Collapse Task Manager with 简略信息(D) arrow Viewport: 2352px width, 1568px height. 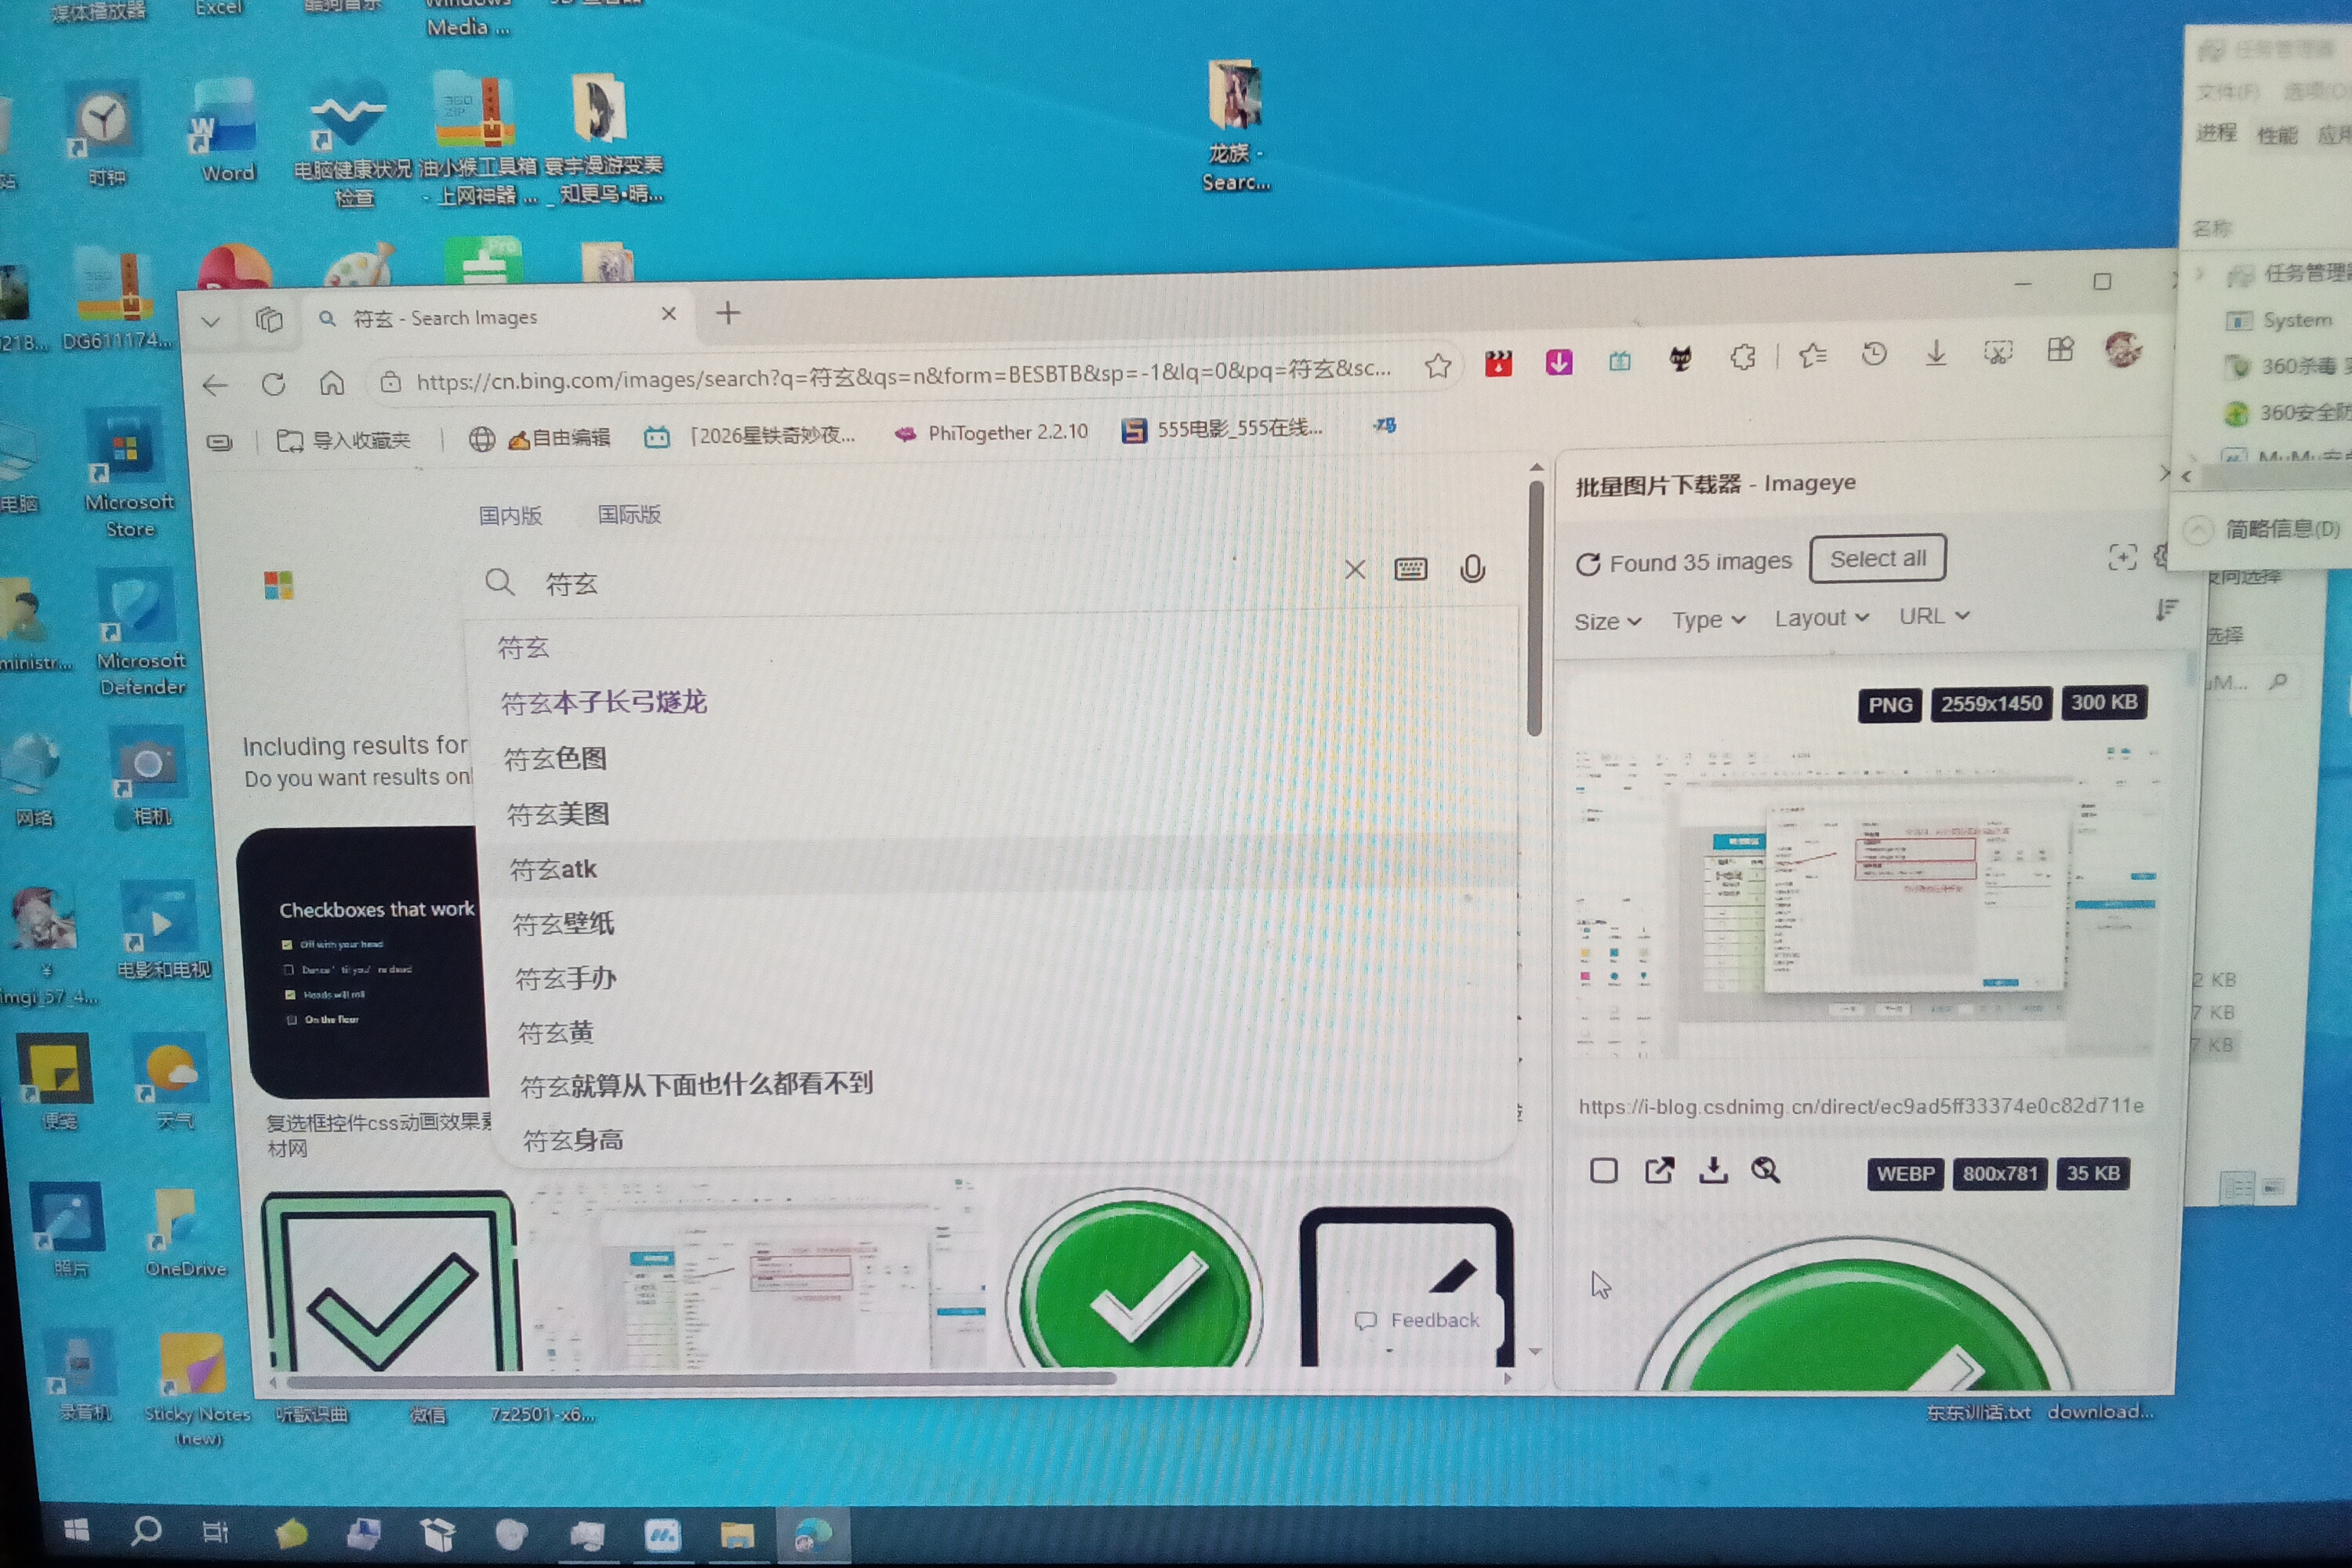[x=2197, y=530]
